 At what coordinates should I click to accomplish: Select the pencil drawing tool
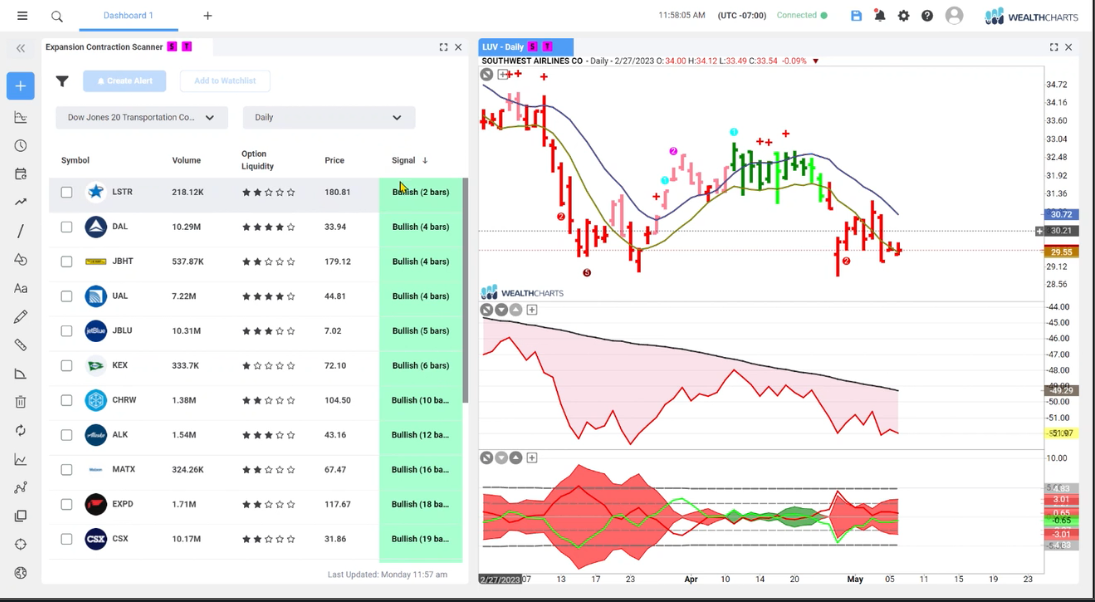pos(20,316)
